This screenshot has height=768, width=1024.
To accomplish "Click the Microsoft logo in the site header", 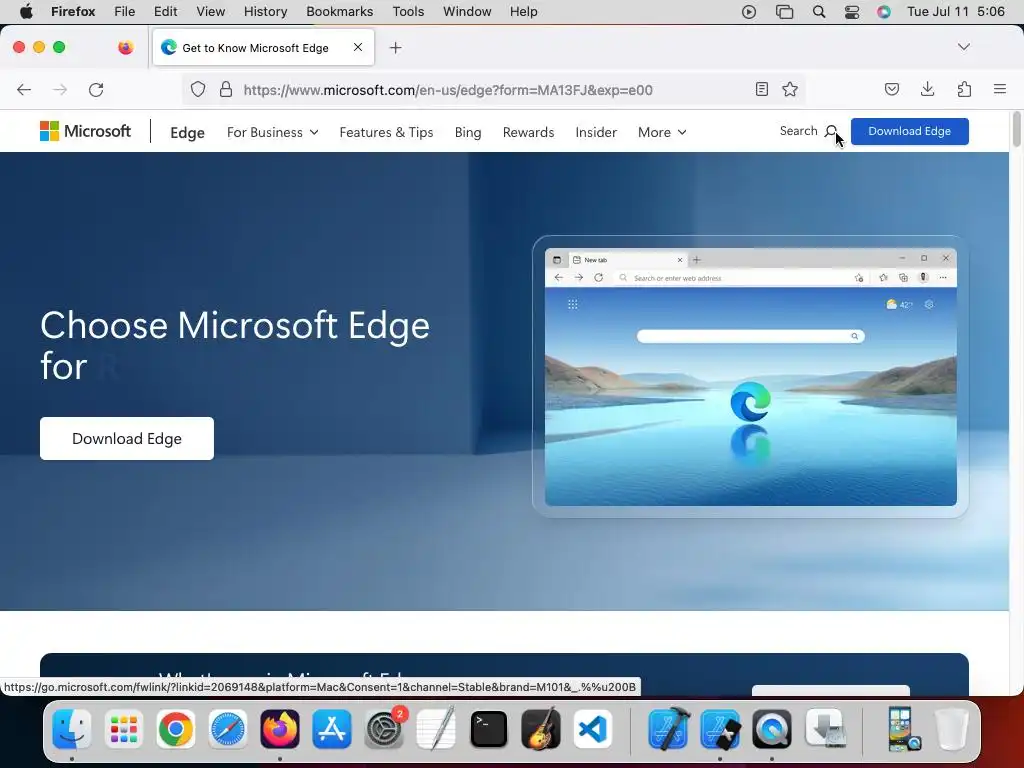I will point(86,131).
